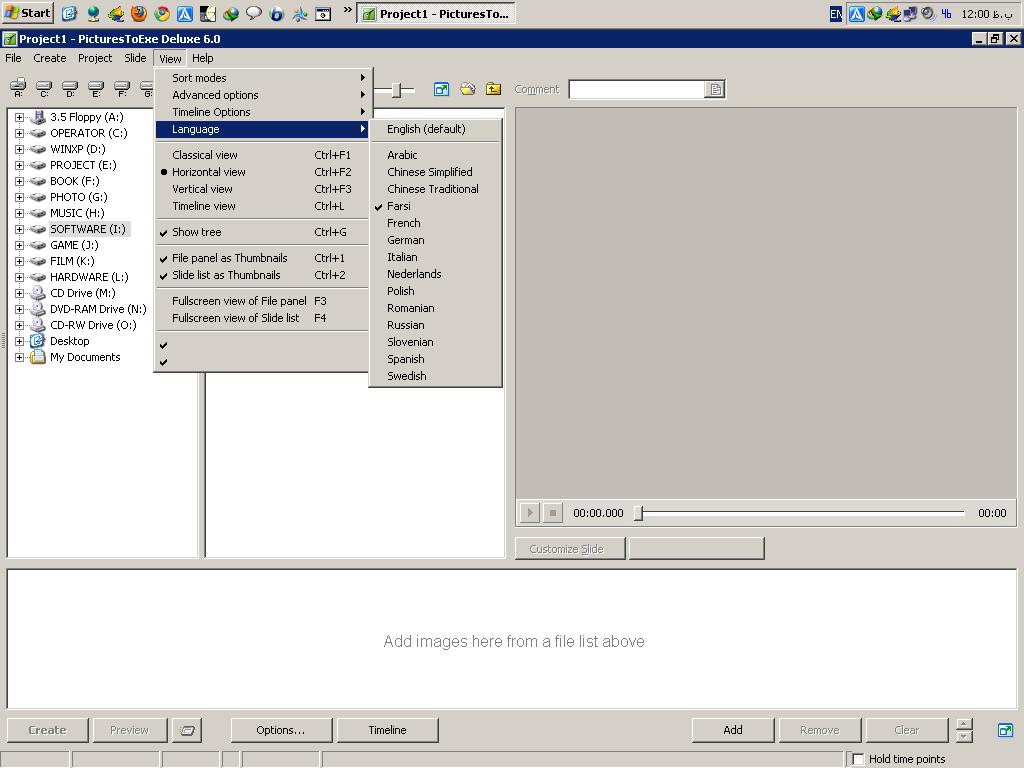Click the Customize Slide button
This screenshot has width=1024, height=768.
(569, 549)
